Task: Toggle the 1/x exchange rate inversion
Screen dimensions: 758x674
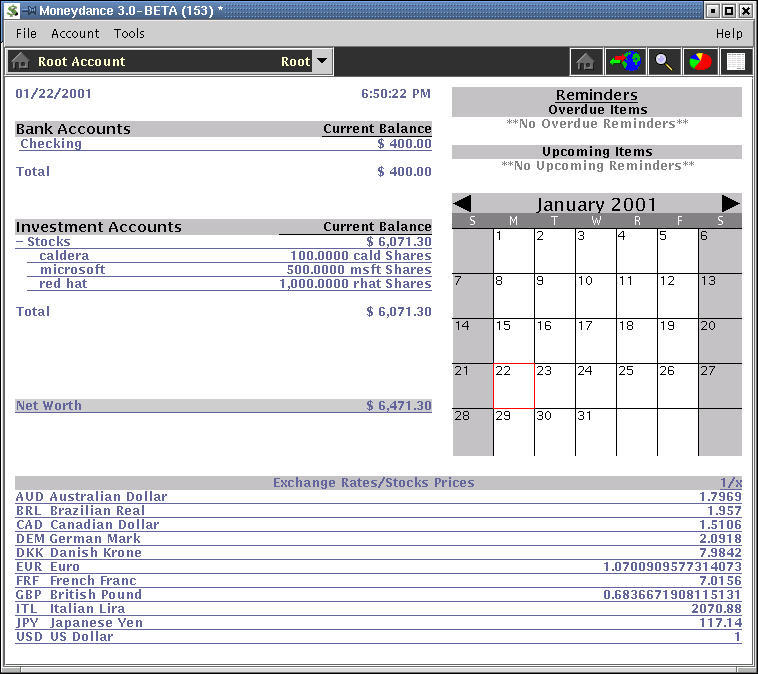Action: coord(730,483)
